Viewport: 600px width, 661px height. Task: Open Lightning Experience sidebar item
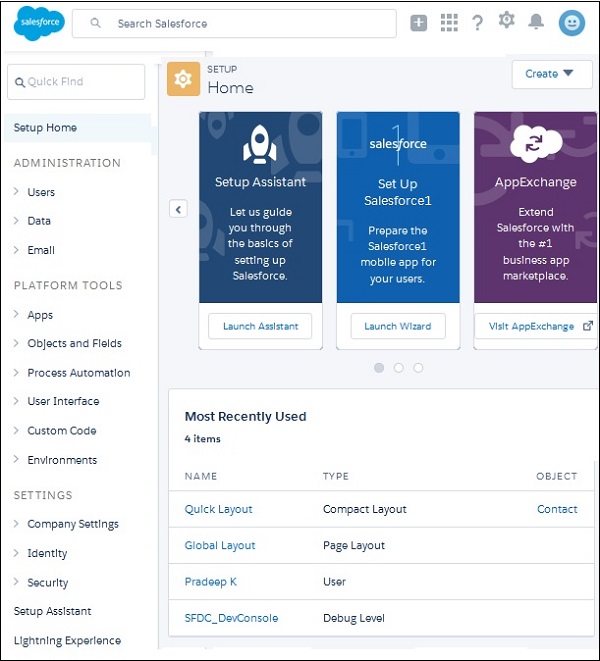point(67,640)
